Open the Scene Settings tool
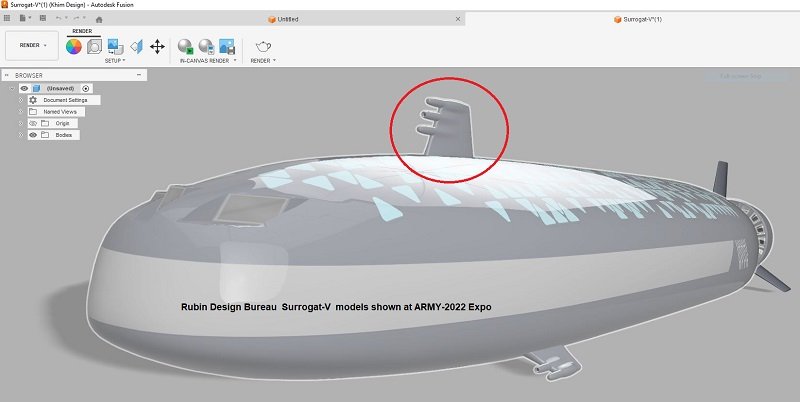This screenshot has height=402, width=800. click(x=94, y=47)
